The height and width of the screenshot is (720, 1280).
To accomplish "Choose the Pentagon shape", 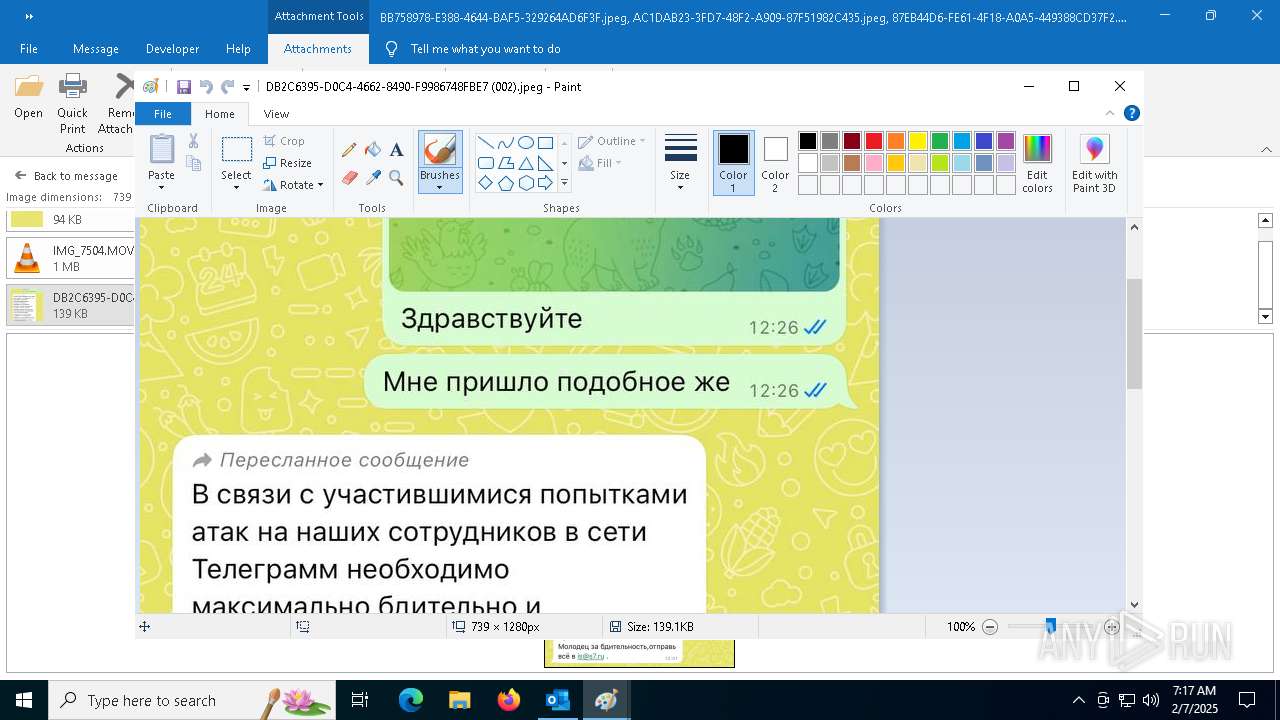I will click(505, 183).
